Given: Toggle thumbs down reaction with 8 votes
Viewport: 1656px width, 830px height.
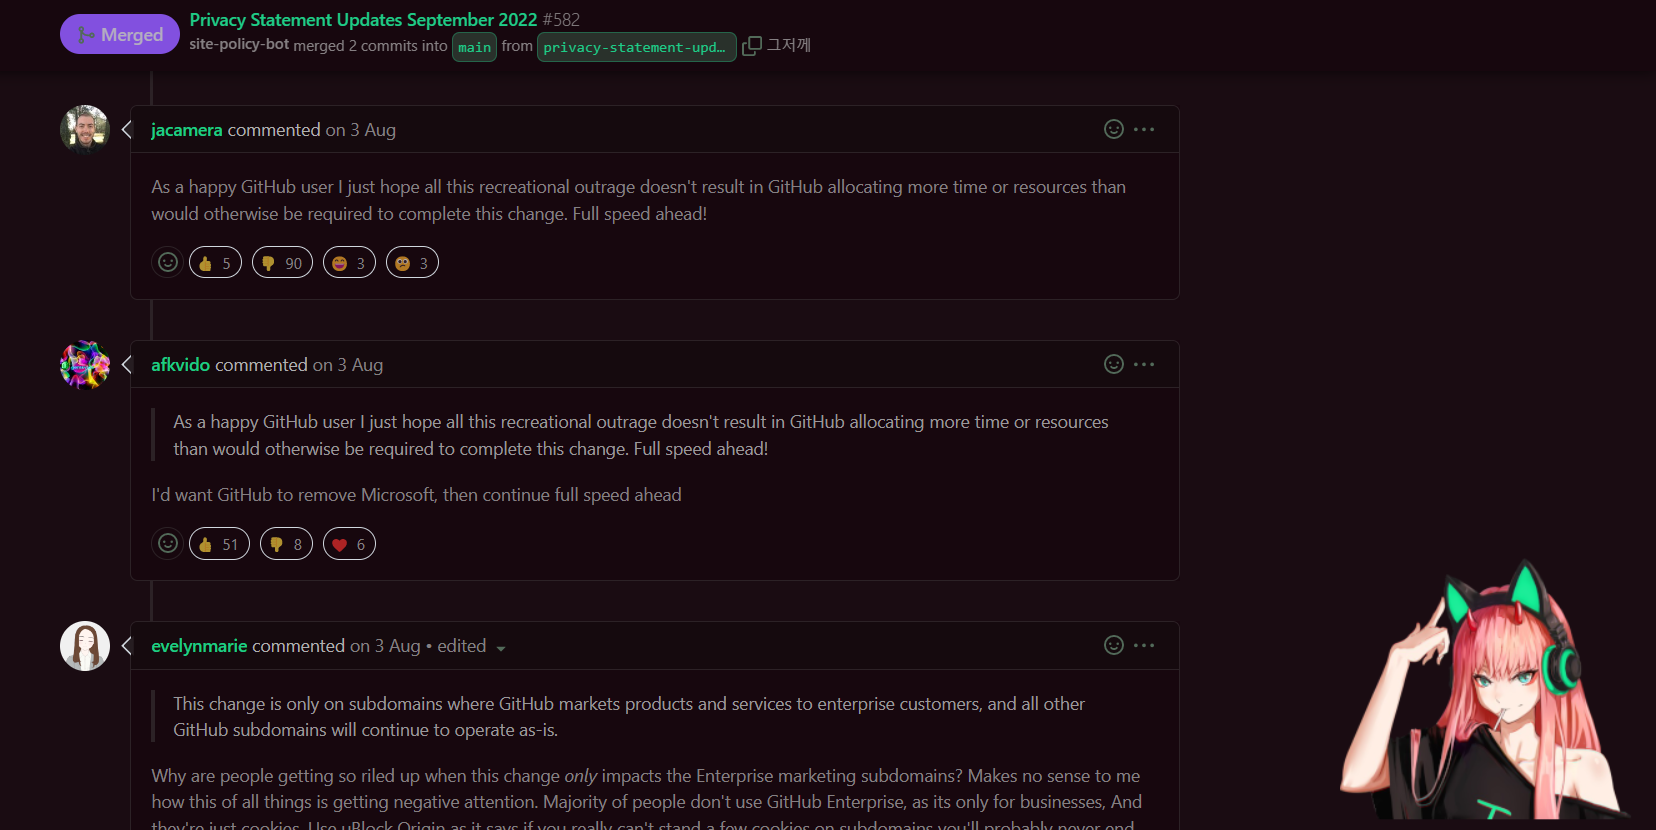Looking at the screenshot, I should click(286, 543).
